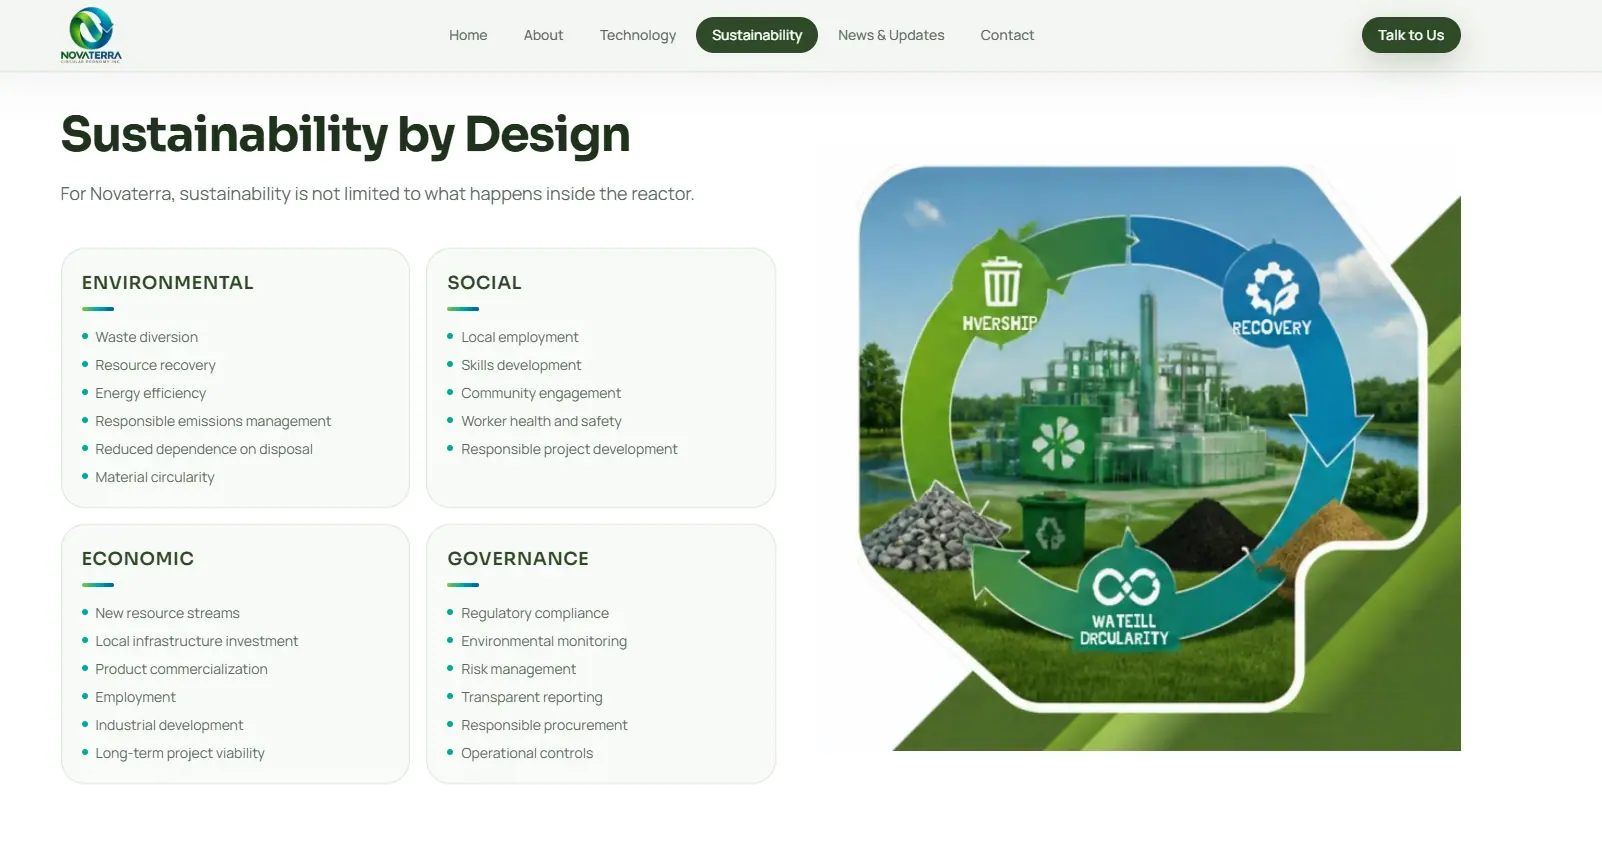1602x861 pixels.
Task: Click 'Worker health and safety' text
Action: coord(541,421)
